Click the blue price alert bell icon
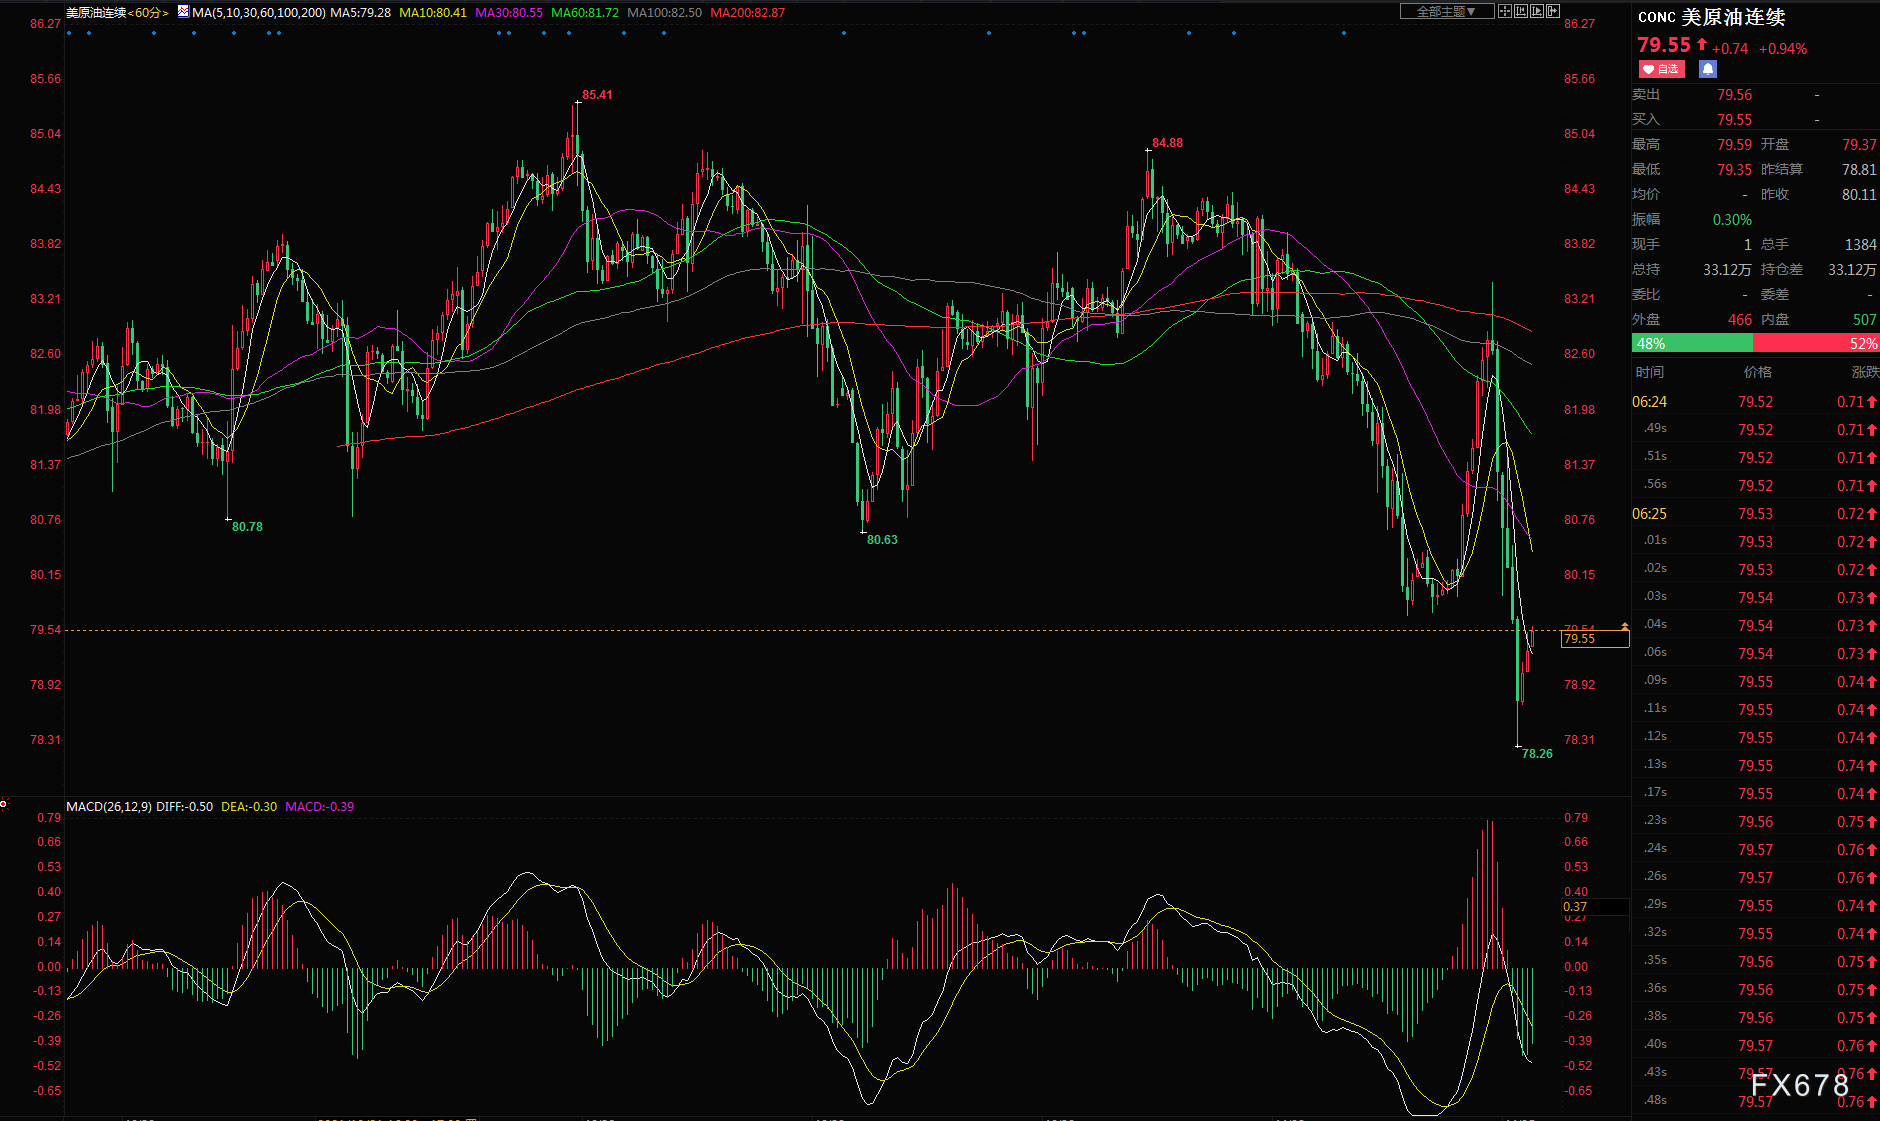The image size is (1880, 1121). pyautogui.click(x=1708, y=69)
